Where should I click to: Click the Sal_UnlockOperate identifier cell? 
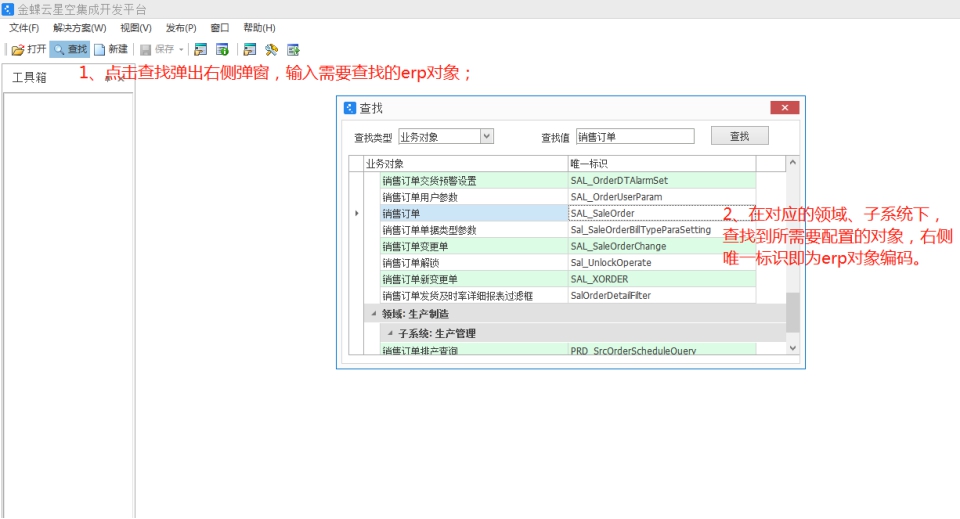pyautogui.click(x=662, y=263)
